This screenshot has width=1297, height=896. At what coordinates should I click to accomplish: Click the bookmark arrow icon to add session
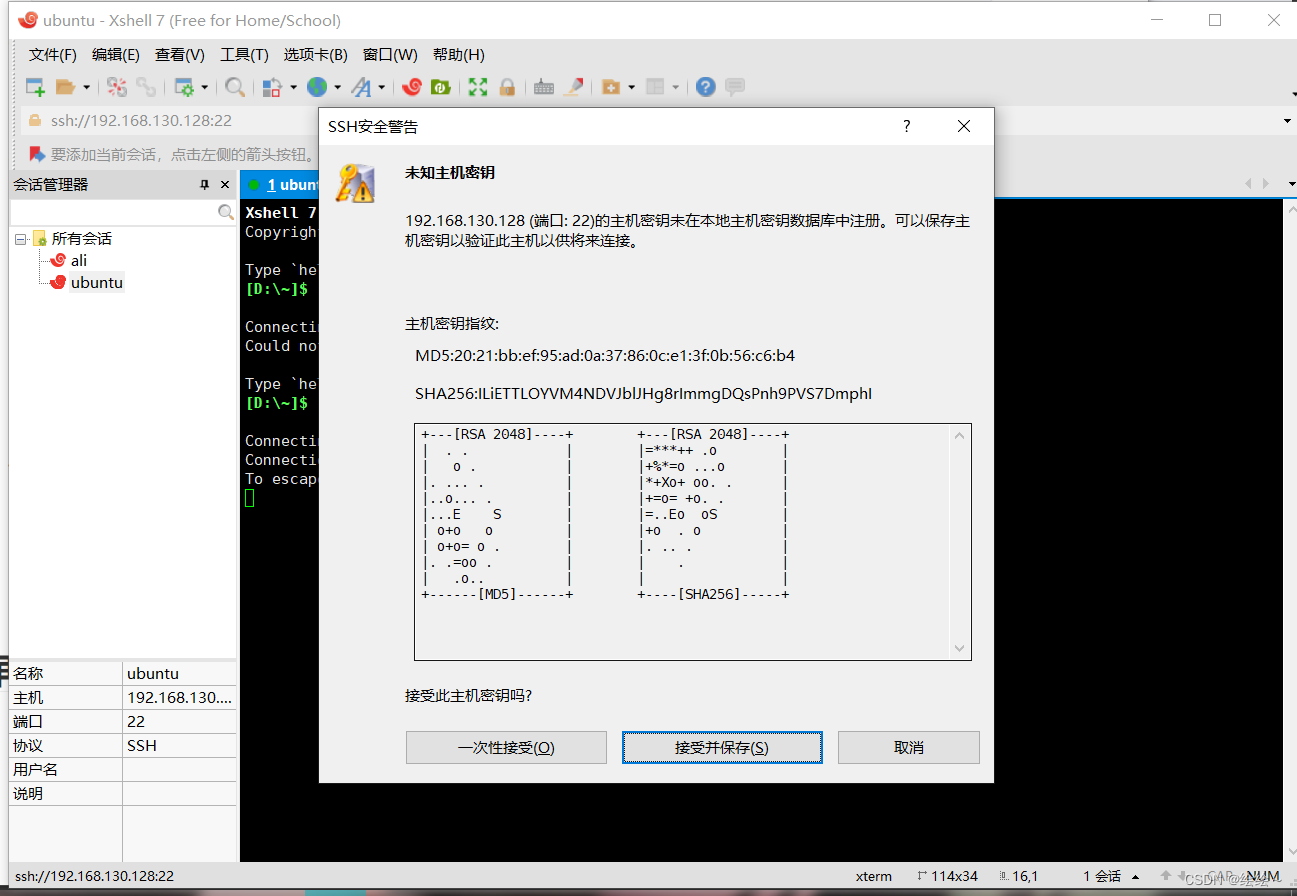click(x=37, y=154)
